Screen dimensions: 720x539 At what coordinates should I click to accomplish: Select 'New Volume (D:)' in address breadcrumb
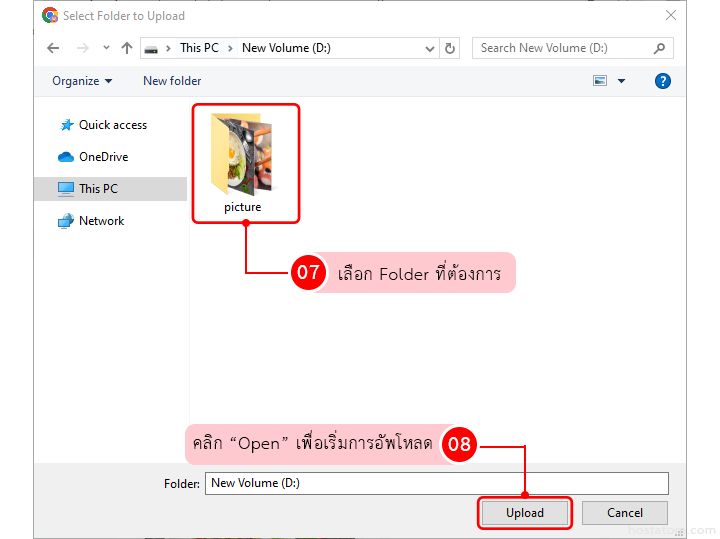point(286,48)
